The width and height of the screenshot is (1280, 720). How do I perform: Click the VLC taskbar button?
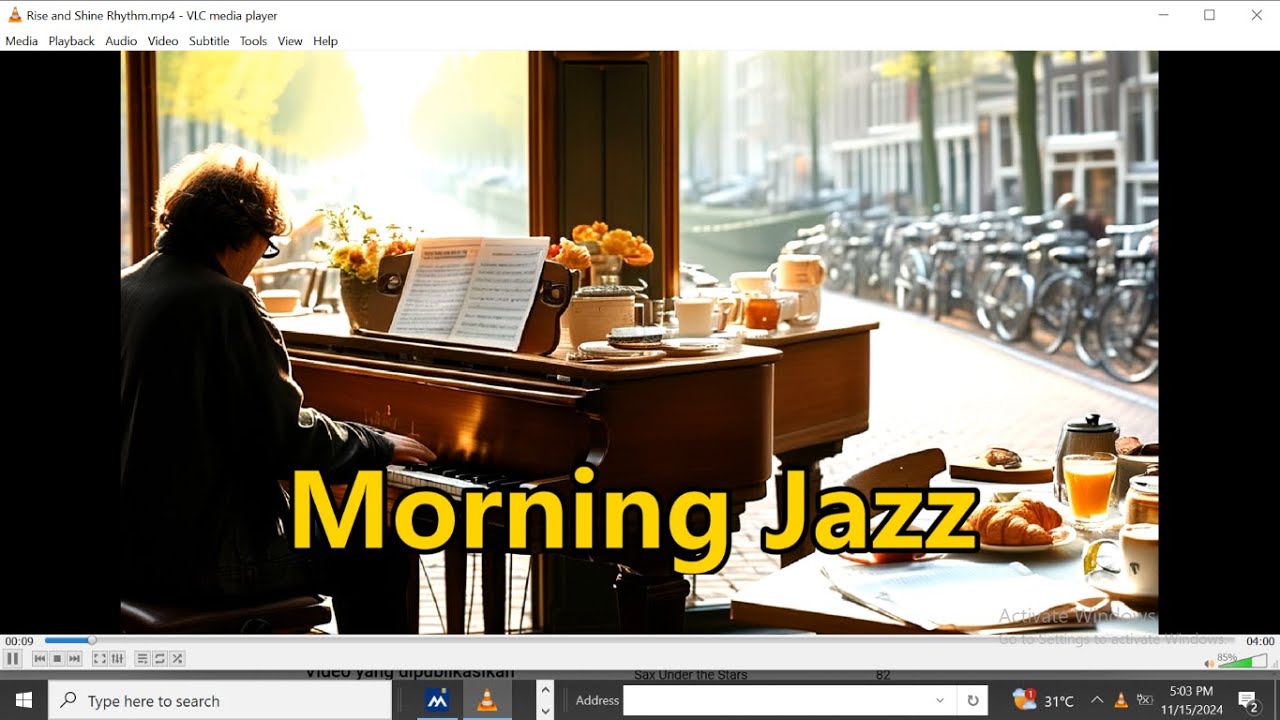(486, 700)
